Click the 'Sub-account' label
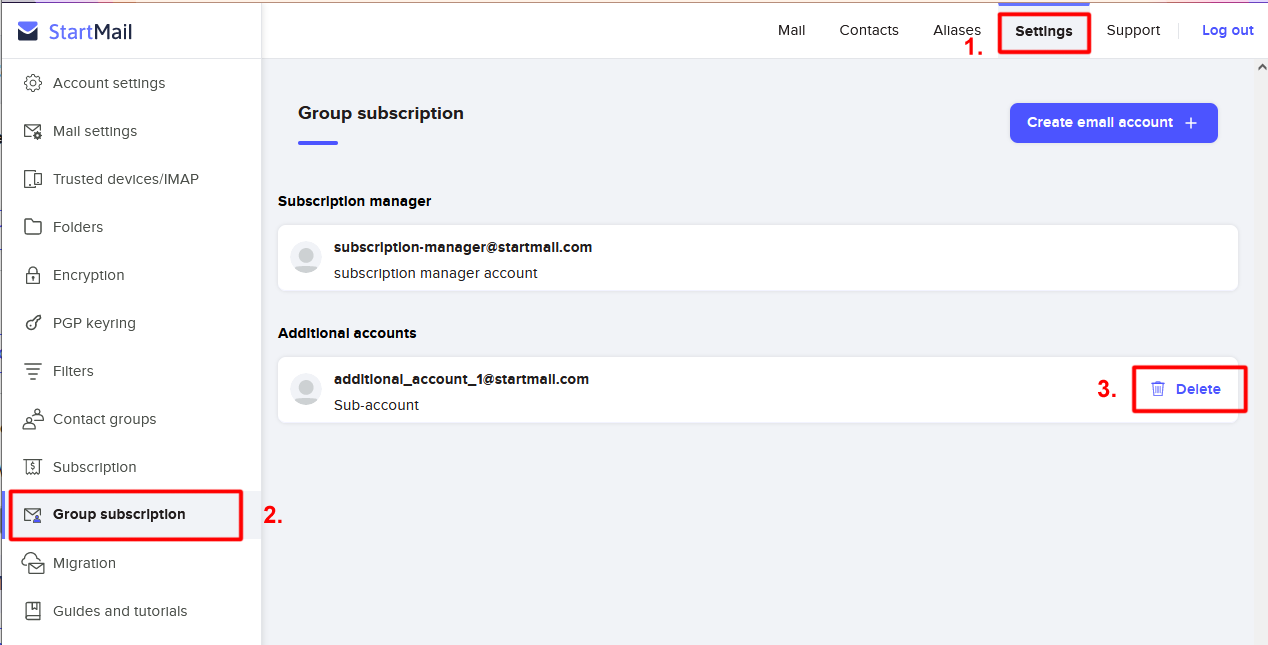 (x=376, y=405)
